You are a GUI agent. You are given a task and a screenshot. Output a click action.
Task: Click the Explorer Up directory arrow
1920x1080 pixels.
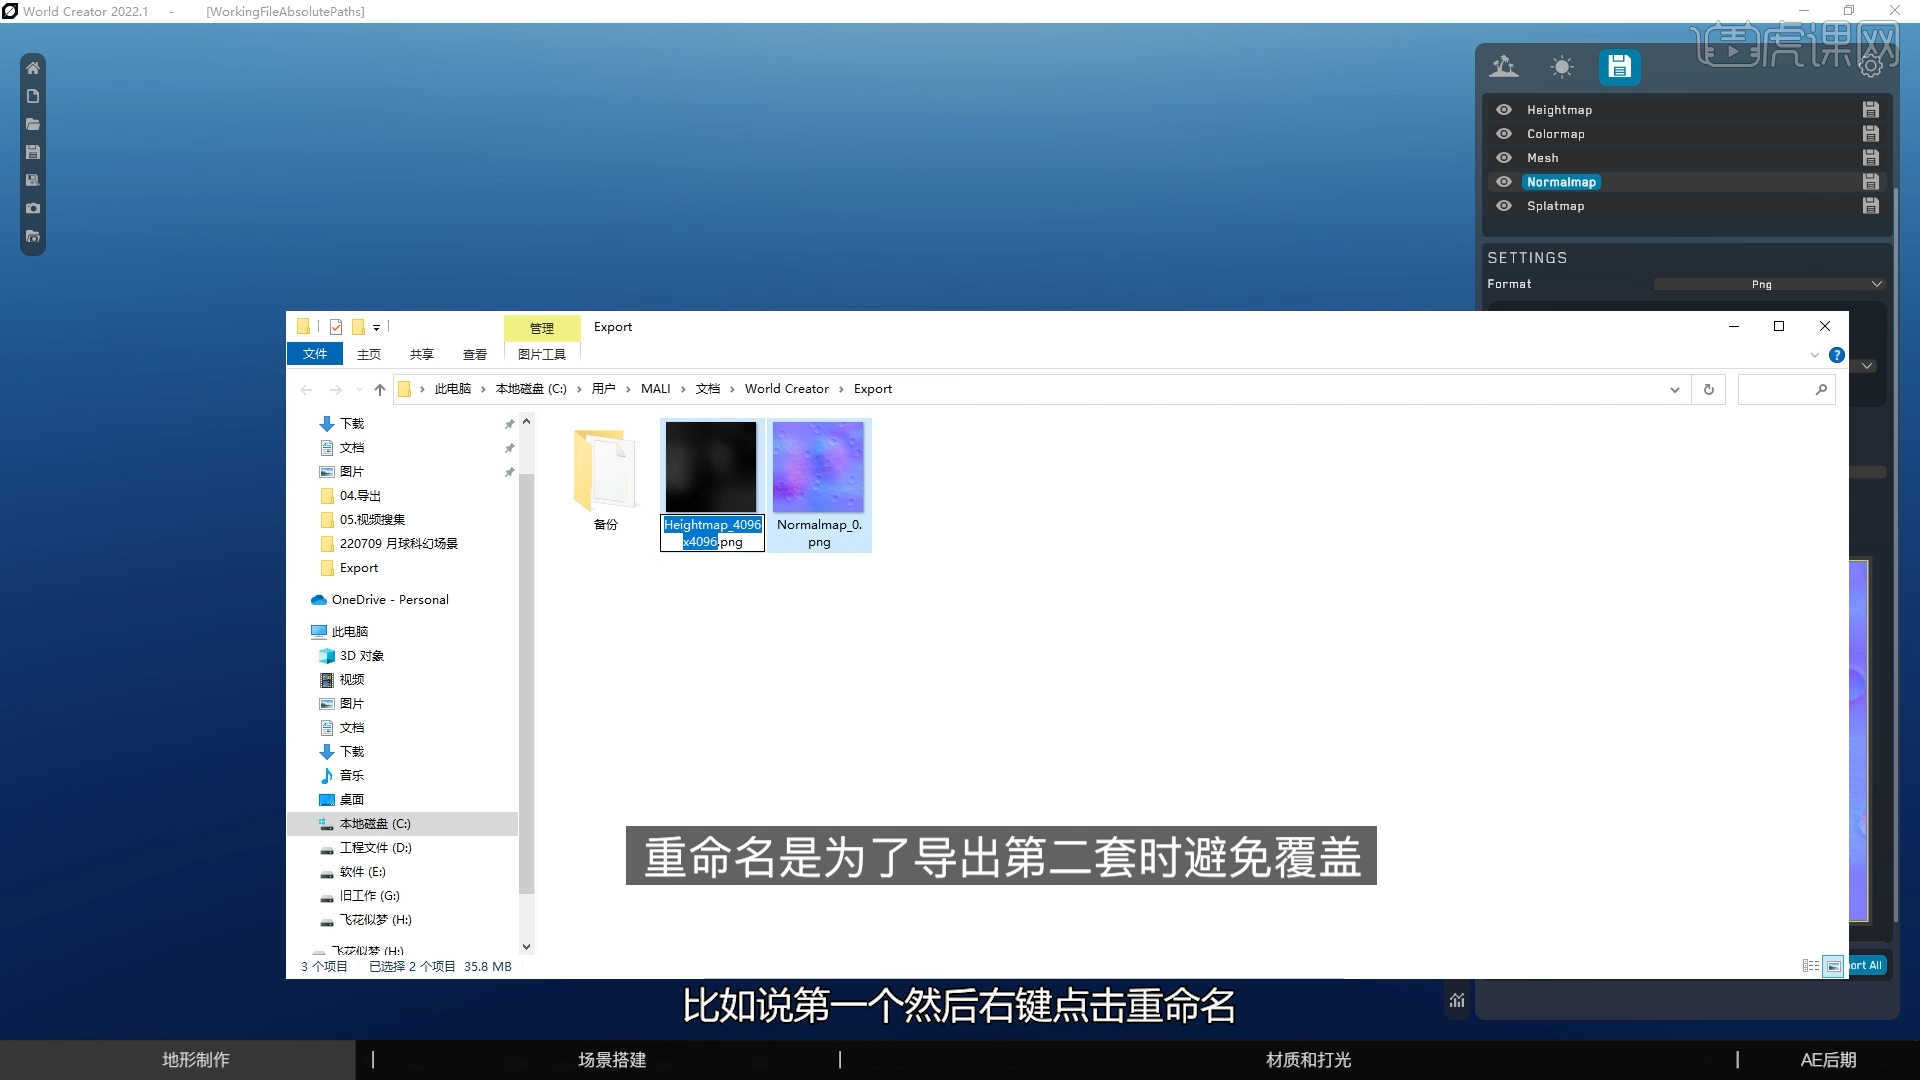click(380, 390)
